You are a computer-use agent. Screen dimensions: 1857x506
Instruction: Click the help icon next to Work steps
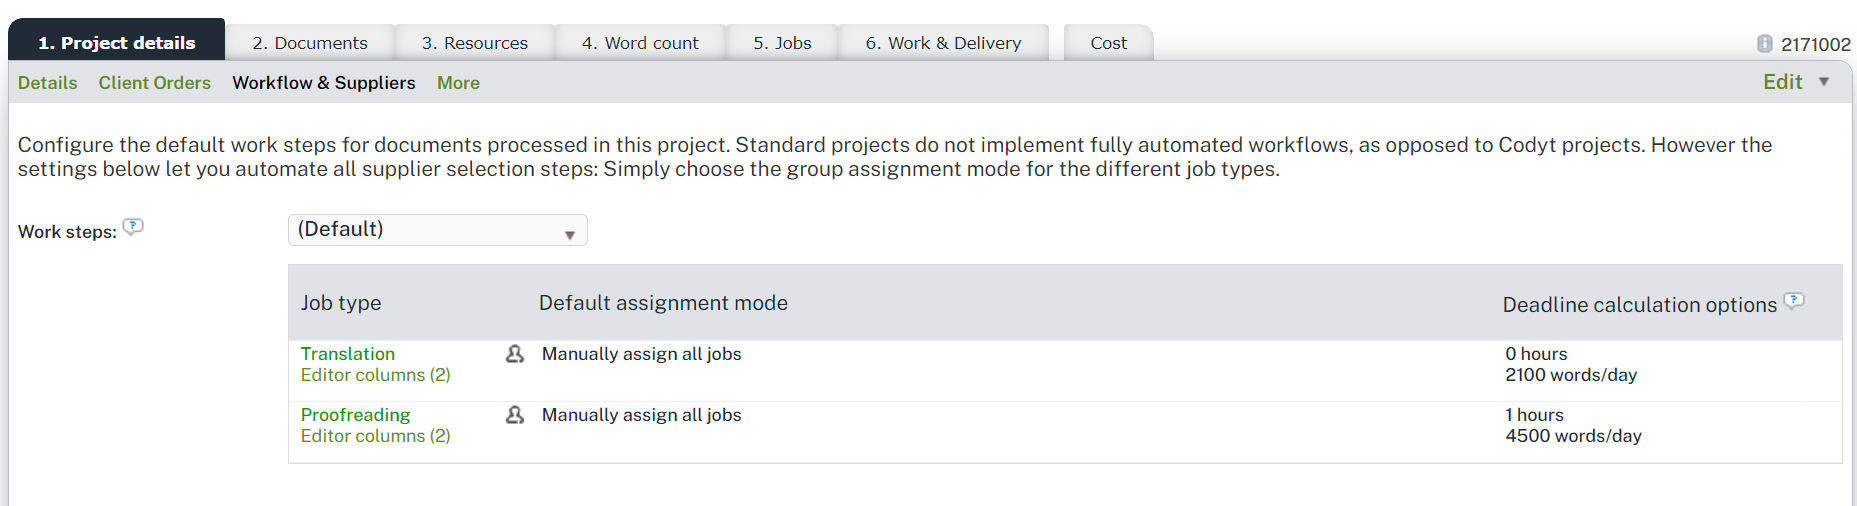133,227
